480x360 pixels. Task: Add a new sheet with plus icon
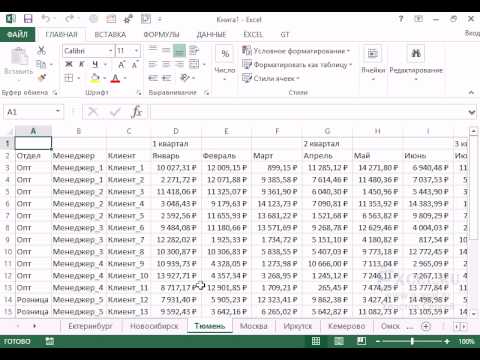[426, 326]
